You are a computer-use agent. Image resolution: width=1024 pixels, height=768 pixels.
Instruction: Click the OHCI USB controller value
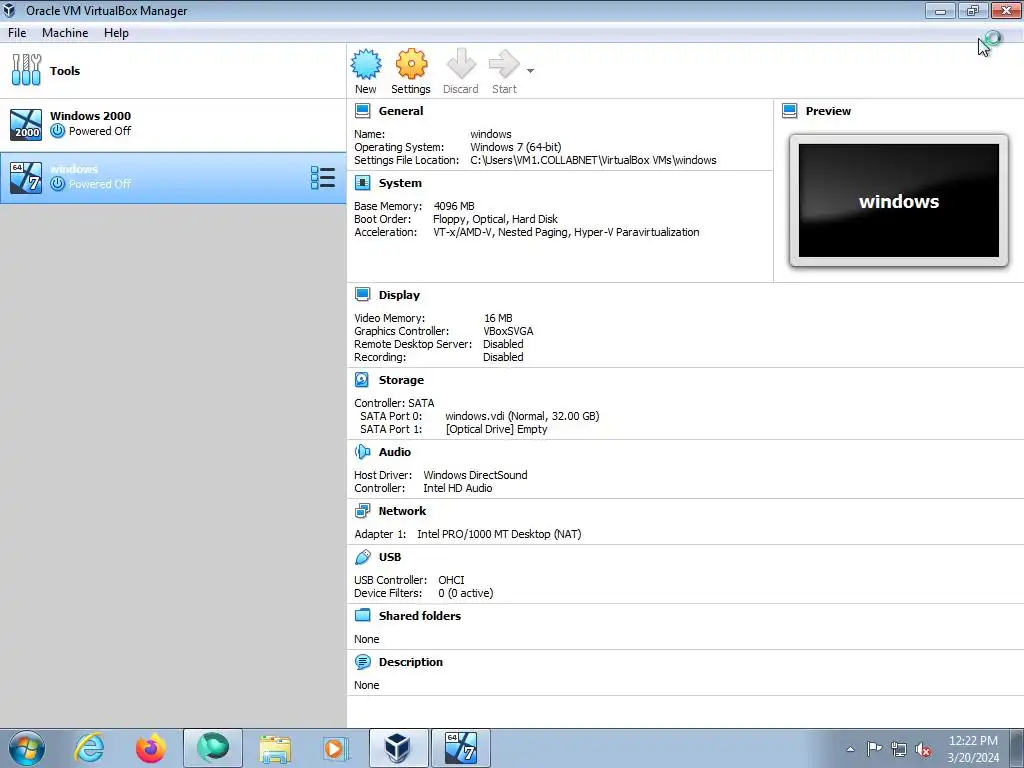(x=451, y=580)
